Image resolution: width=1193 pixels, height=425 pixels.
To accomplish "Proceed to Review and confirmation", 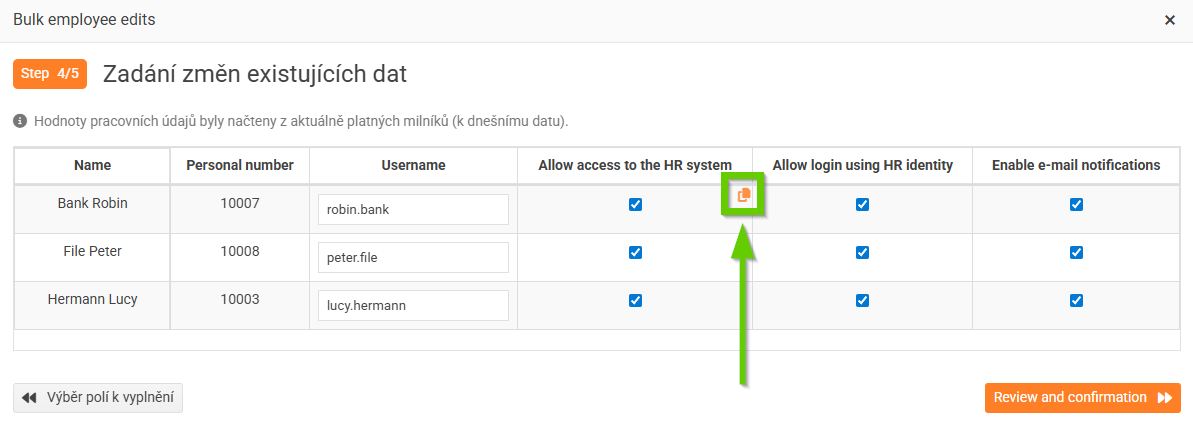I will (1082, 398).
